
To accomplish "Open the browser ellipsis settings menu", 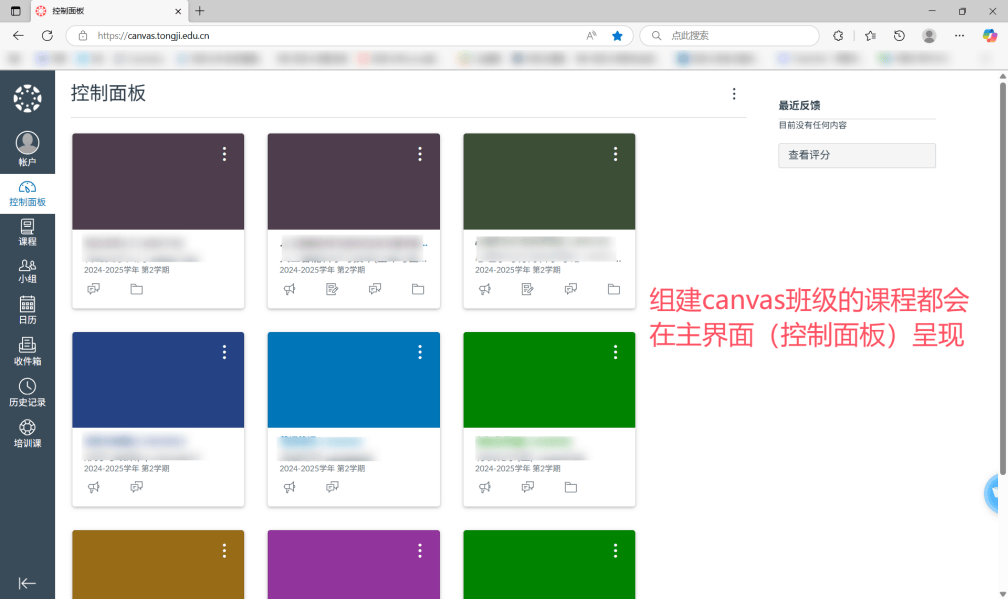I will (x=958, y=34).
